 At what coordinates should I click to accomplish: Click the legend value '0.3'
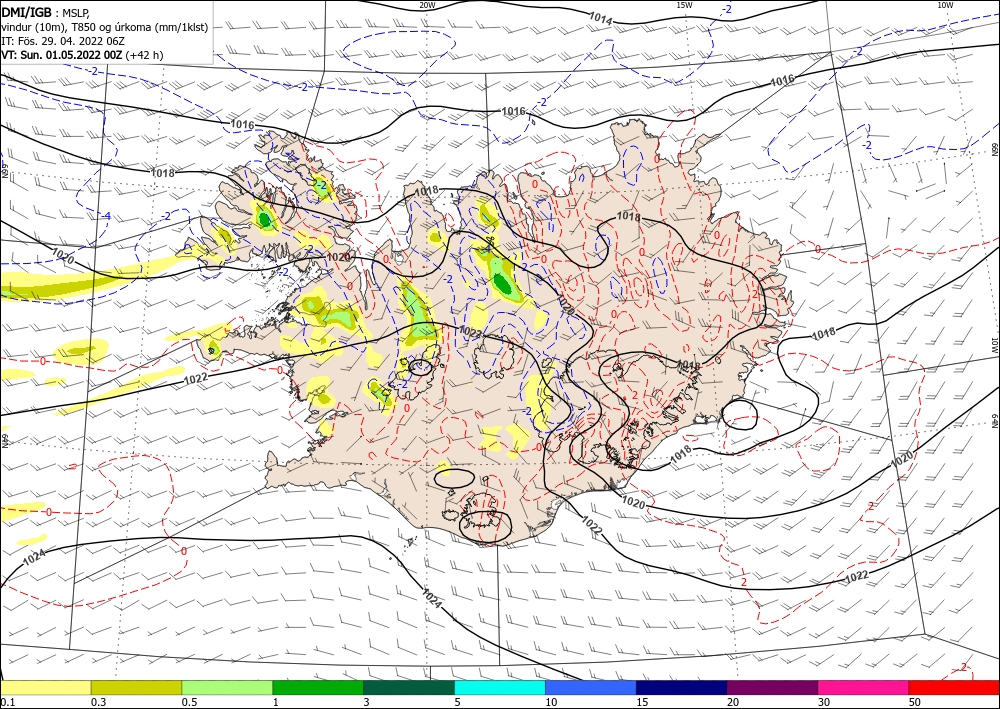tap(98, 702)
